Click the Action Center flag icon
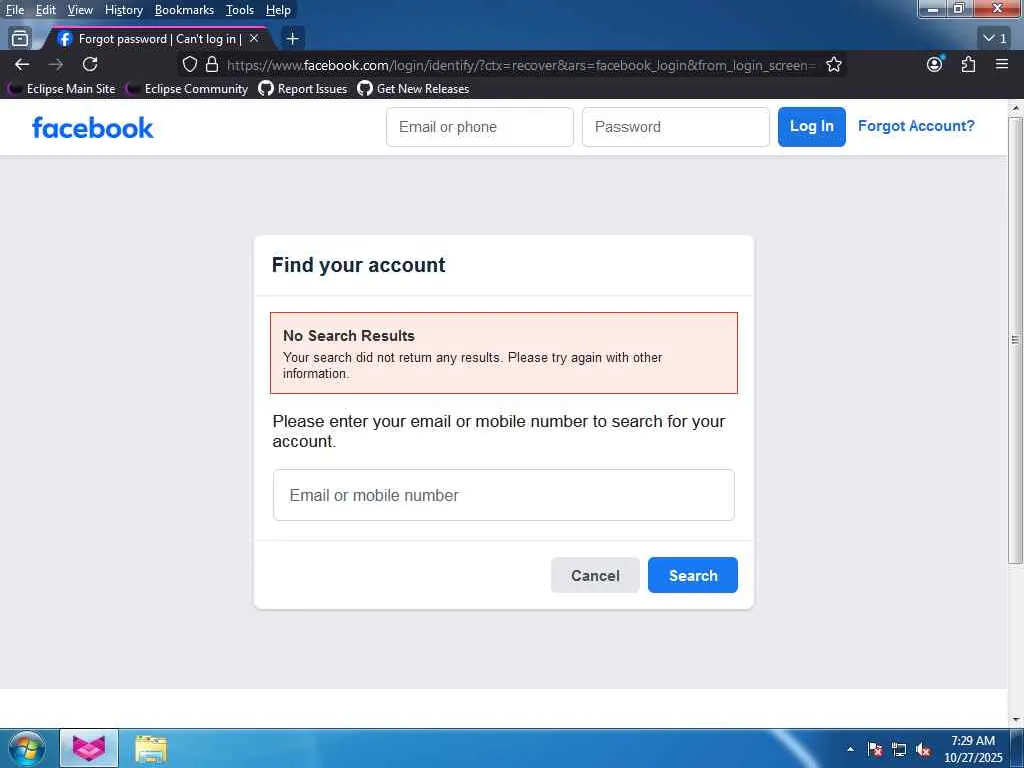Screen dimensions: 1024x768 [x=875, y=749]
